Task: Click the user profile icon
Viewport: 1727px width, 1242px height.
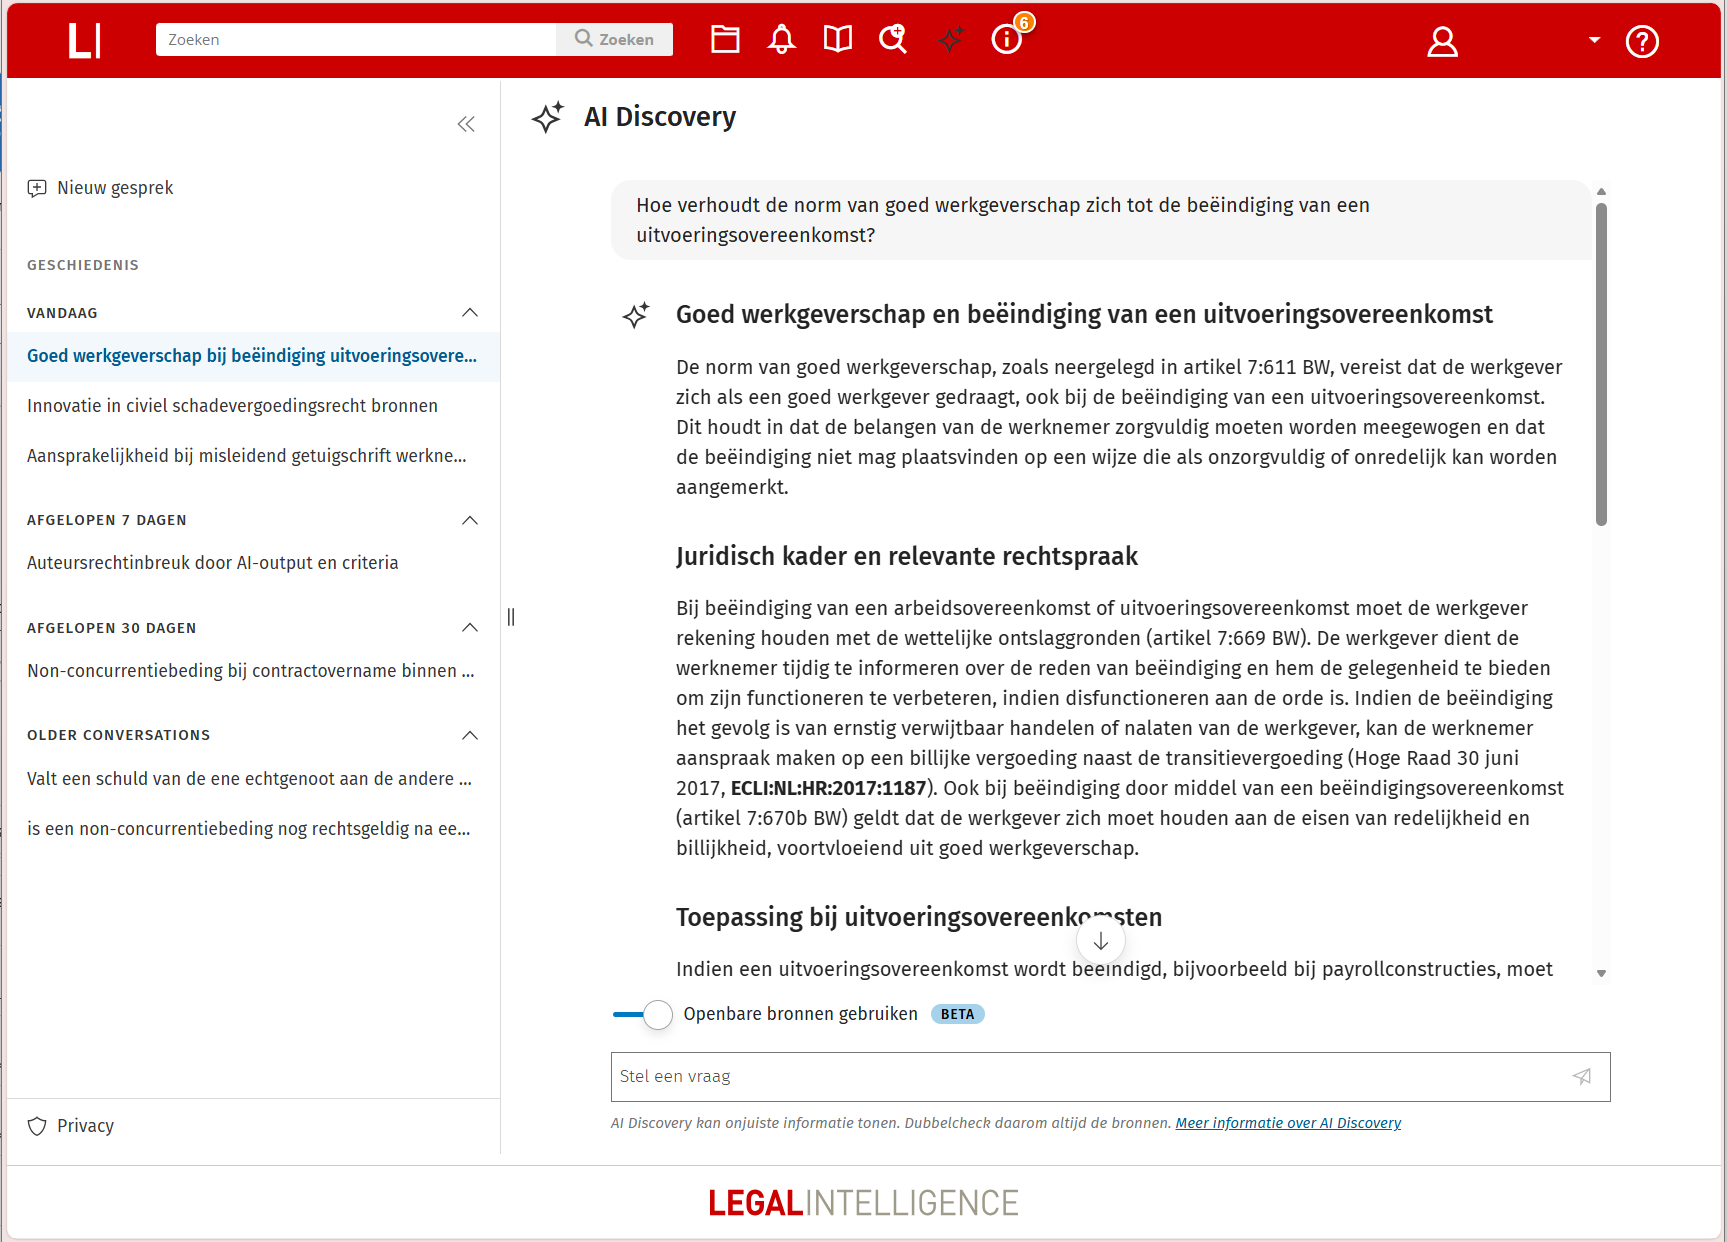Action: (x=1442, y=41)
